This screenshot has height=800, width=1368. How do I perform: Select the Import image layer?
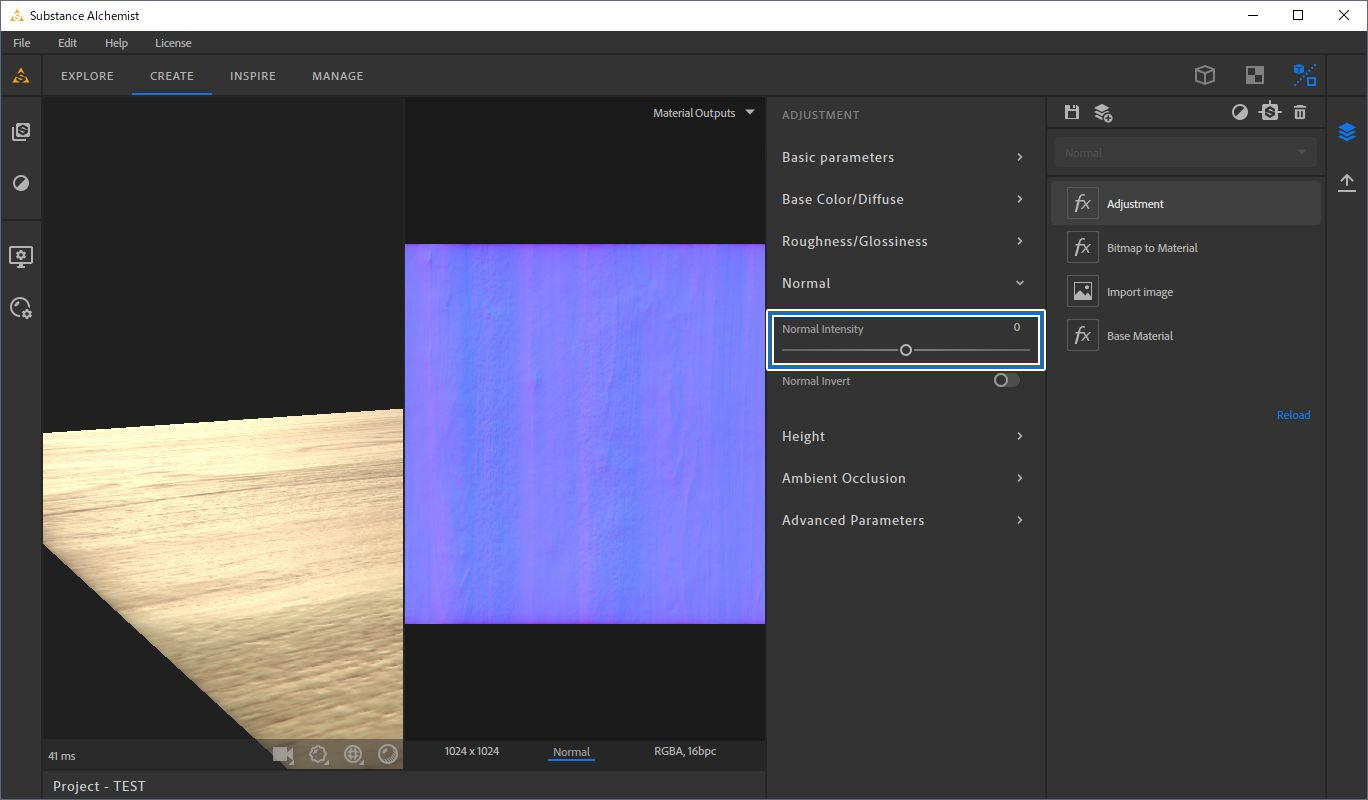click(x=1186, y=291)
